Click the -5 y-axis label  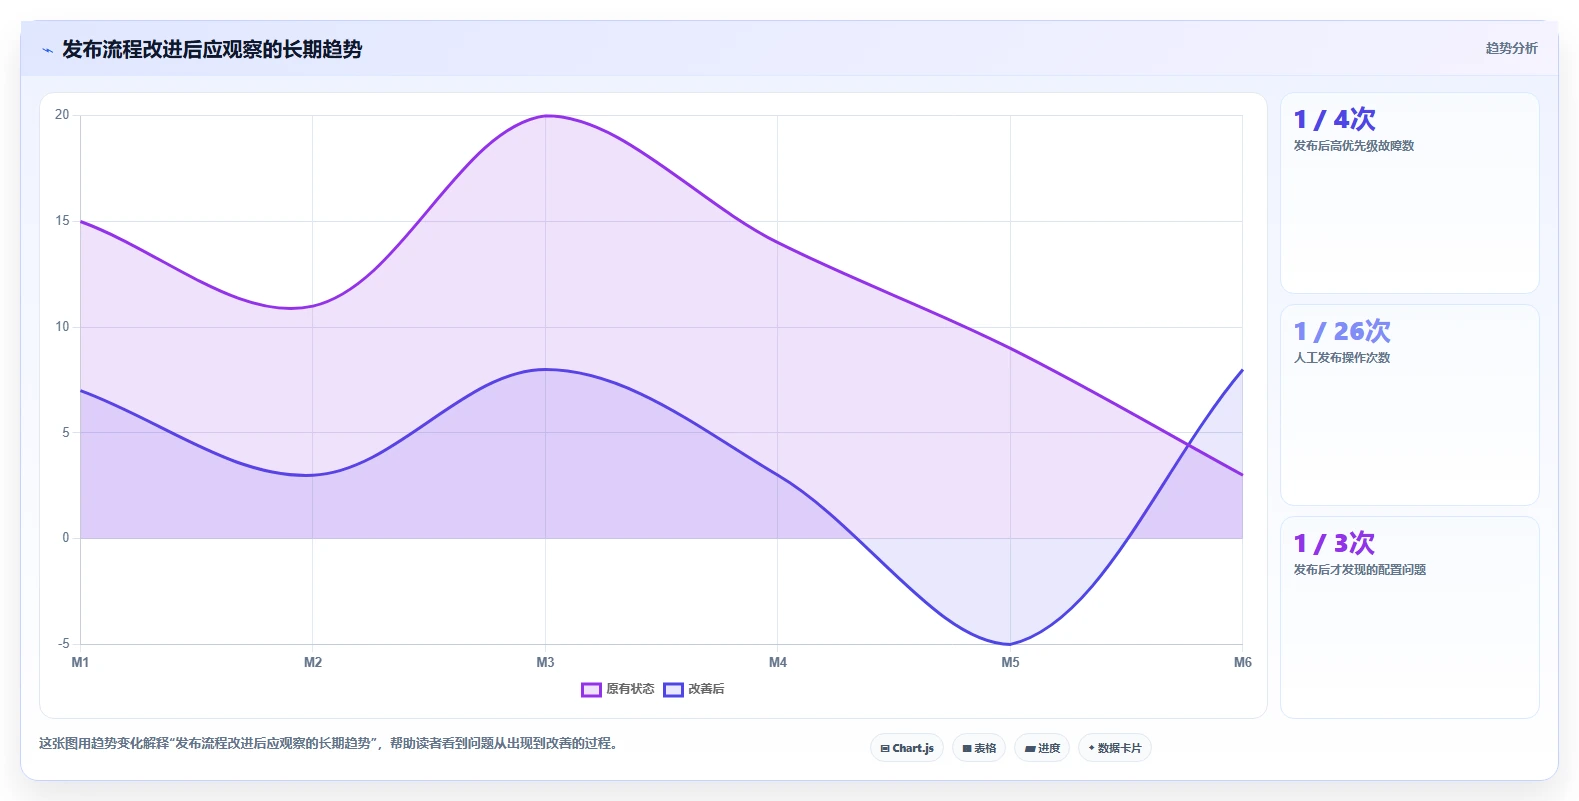[x=63, y=644]
